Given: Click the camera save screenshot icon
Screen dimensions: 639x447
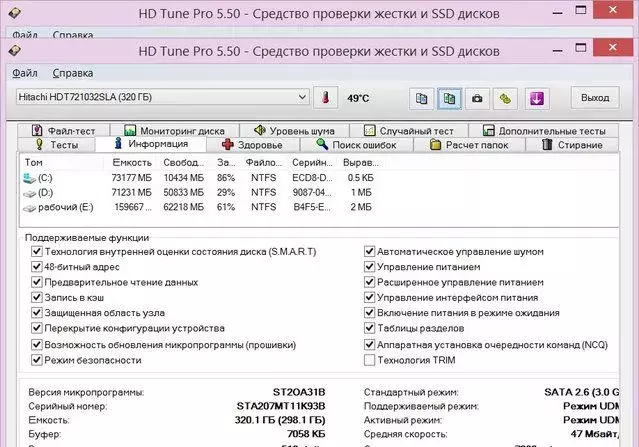Looking at the screenshot, I should click(x=477, y=98).
